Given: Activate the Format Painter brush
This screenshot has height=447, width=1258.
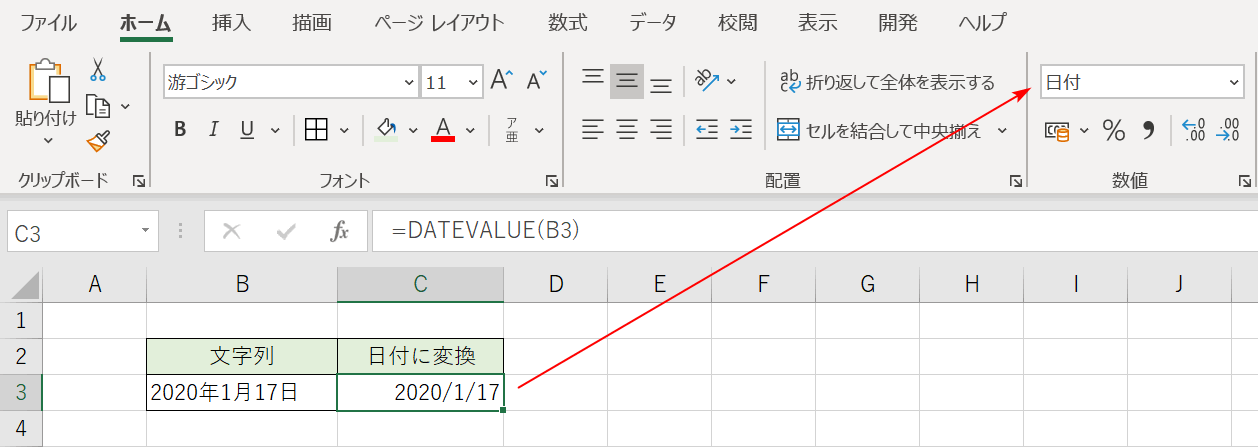Looking at the screenshot, I should [98, 142].
